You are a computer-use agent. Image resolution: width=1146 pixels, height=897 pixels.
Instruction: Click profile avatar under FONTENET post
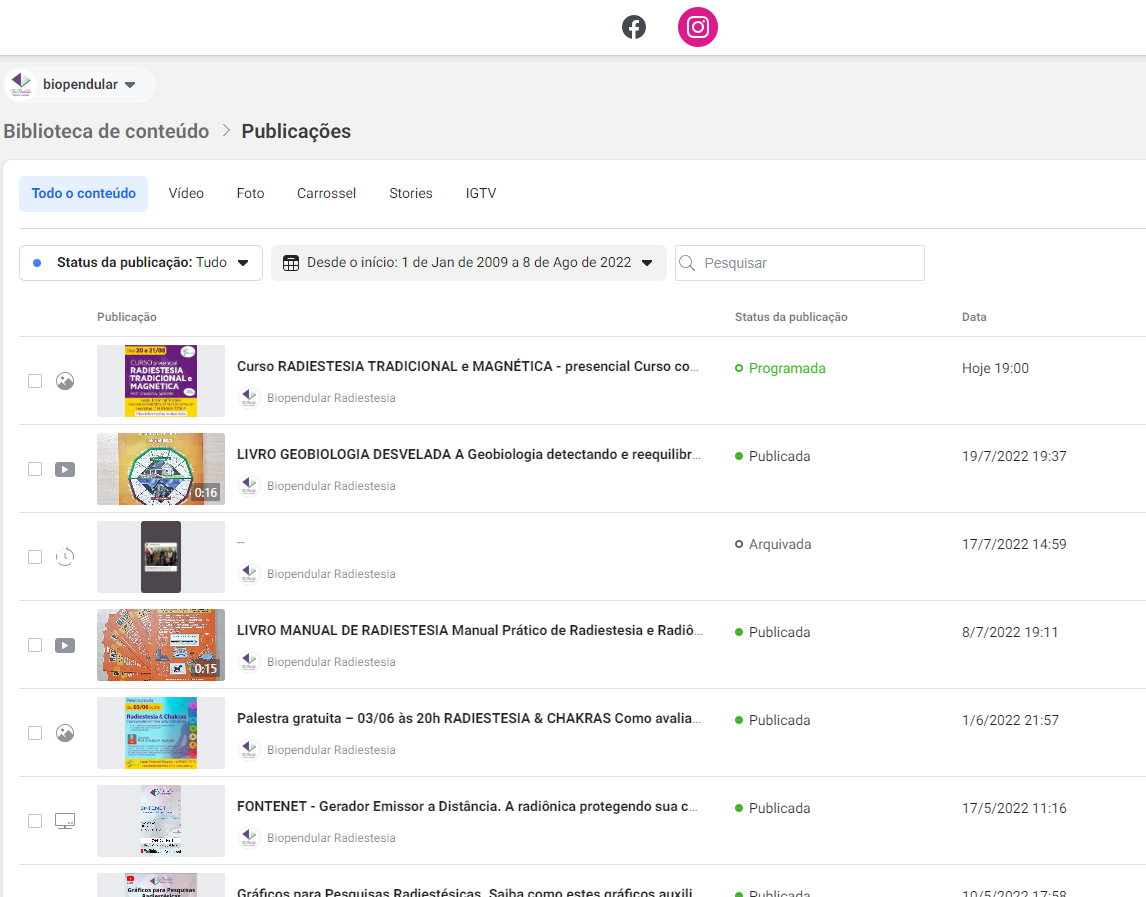point(249,838)
